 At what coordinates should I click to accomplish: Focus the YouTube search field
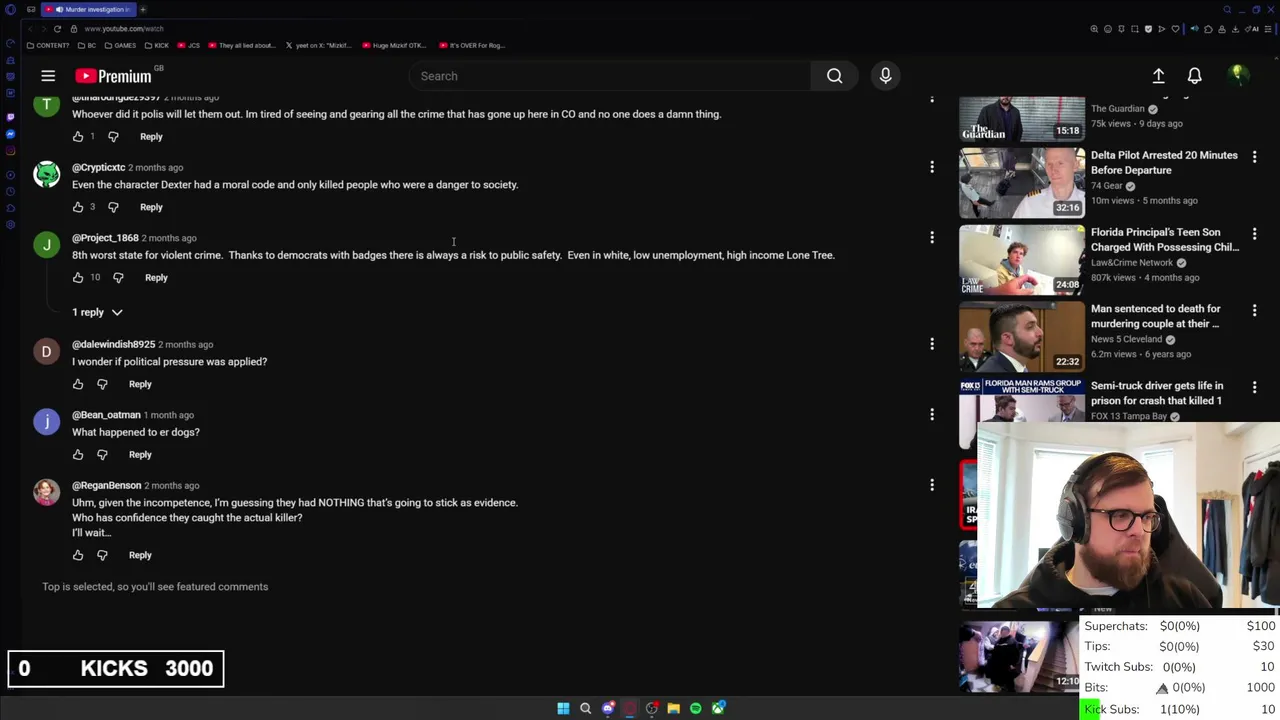click(610, 76)
